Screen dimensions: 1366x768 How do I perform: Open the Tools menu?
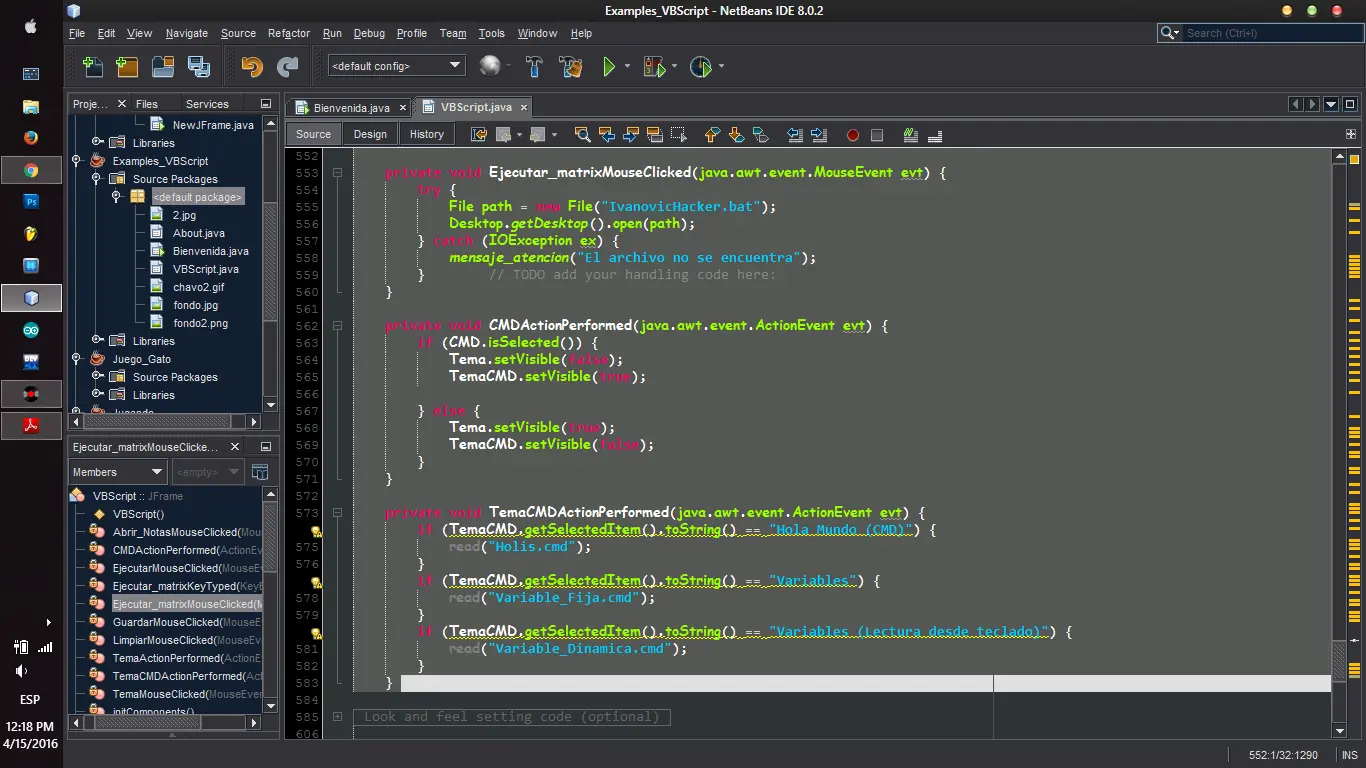click(x=491, y=33)
